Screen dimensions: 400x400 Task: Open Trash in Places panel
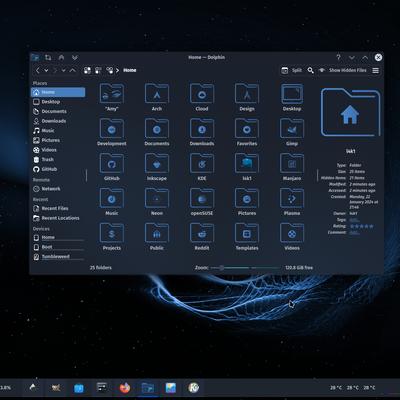[x=58, y=160]
